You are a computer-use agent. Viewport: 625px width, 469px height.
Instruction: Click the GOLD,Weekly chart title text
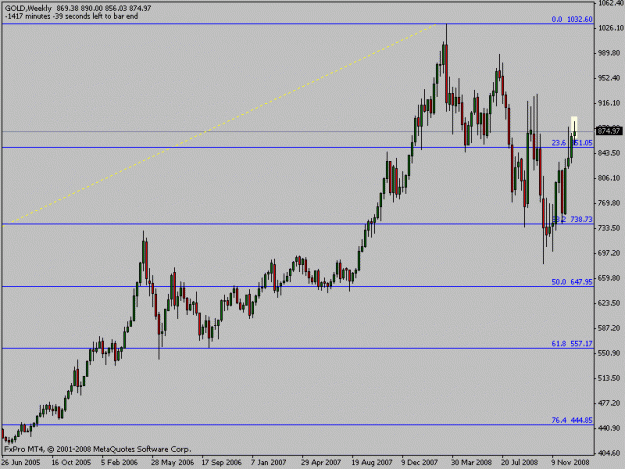pyautogui.click(x=28, y=8)
